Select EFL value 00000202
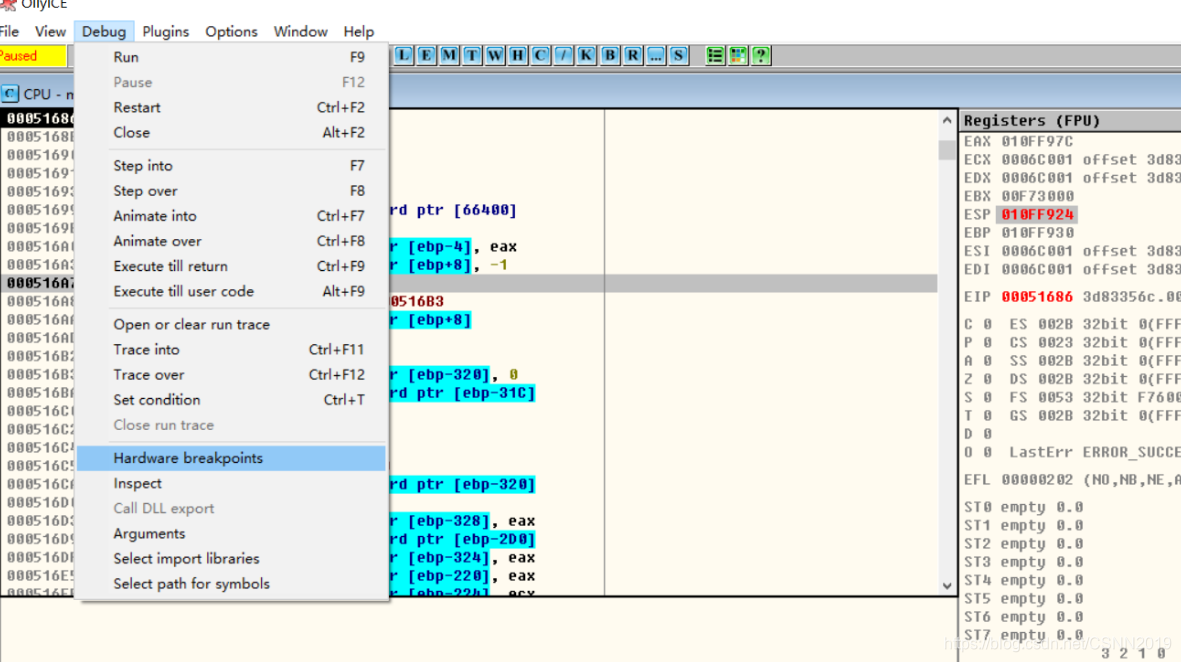This screenshot has height=662, width=1181. [1037, 480]
